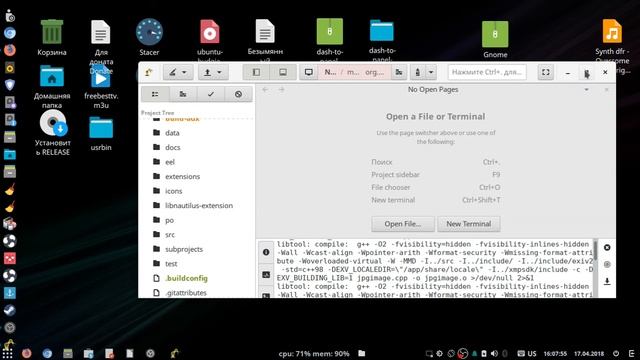Open the Gnome archive desktop icon
This screenshot has height=360, width=640.
(x=495, y=40)
